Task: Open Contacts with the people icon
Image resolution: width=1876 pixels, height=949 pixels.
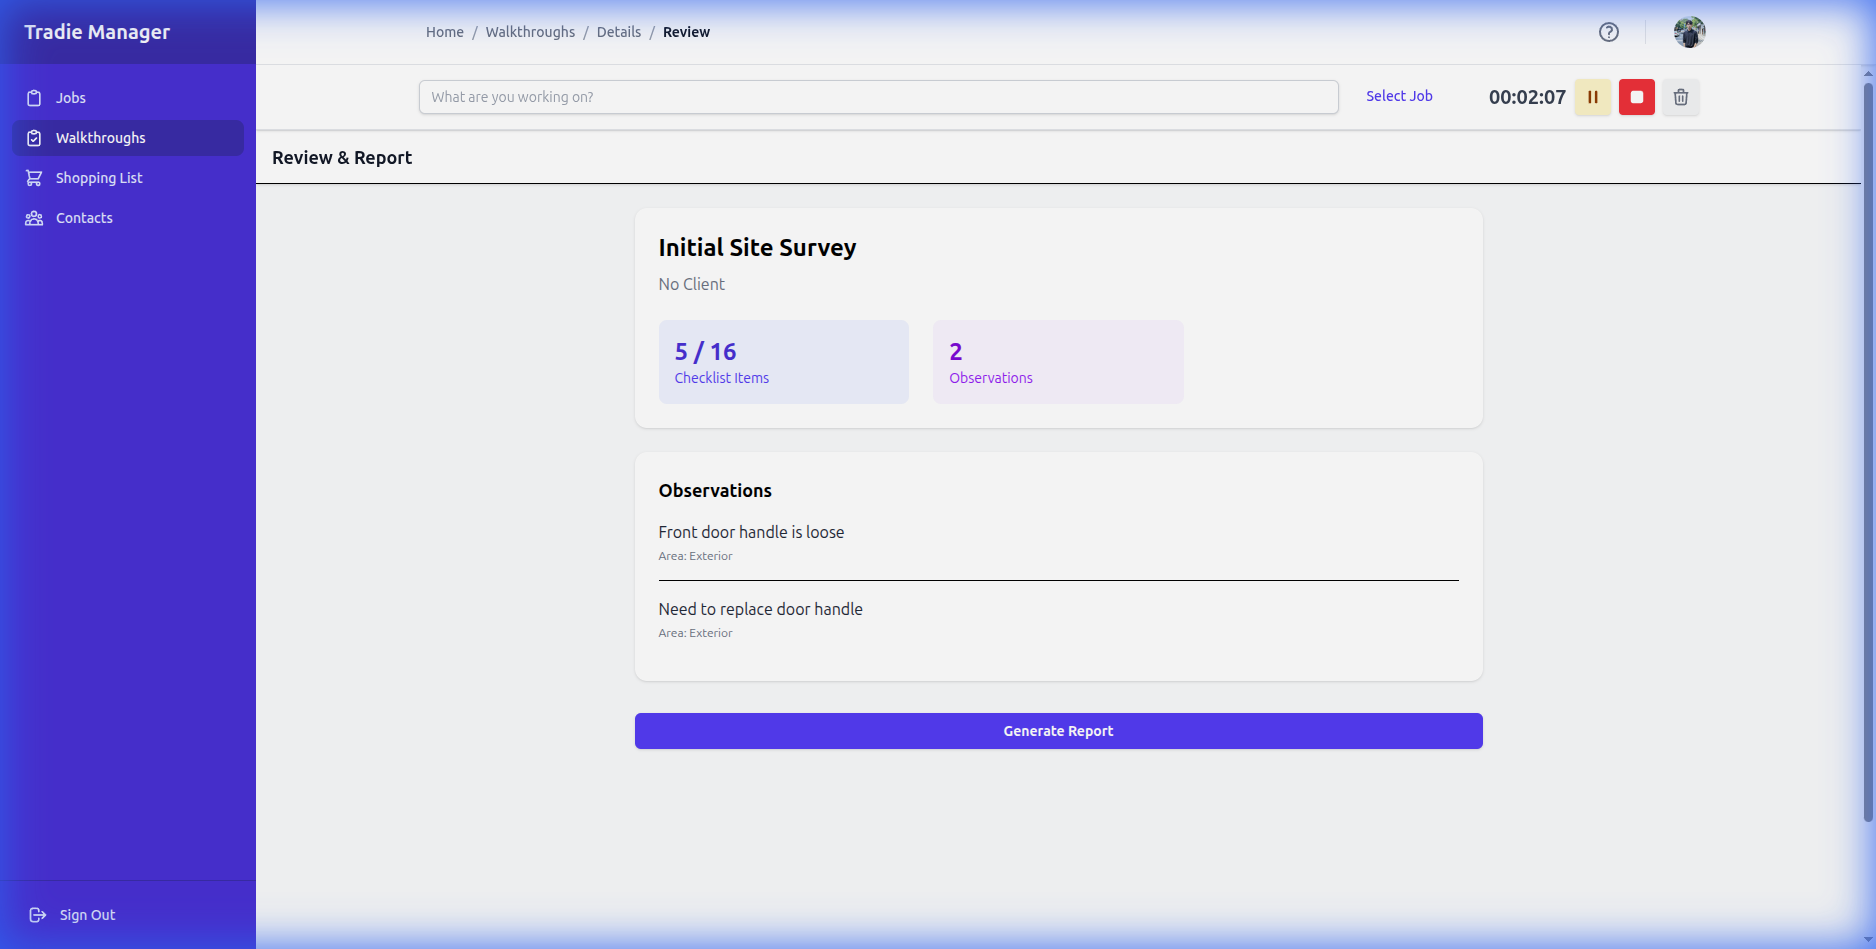Action: (x=35, y=217)
